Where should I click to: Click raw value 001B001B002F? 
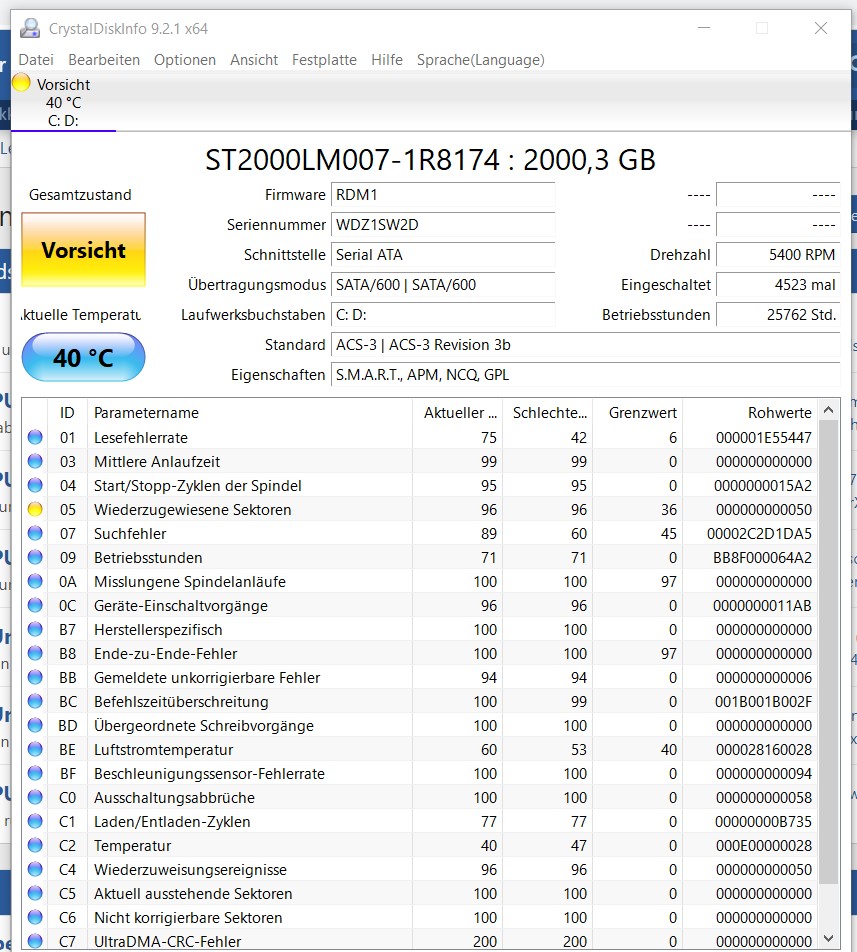pos(764,701)
